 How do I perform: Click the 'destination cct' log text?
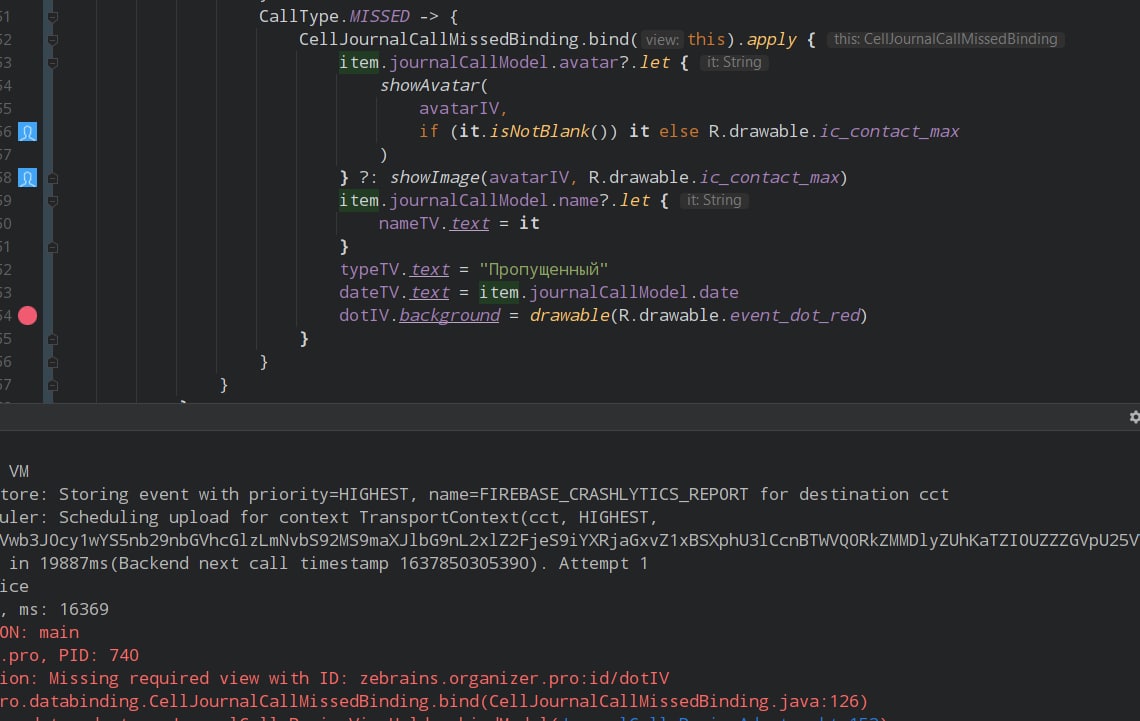pyautogui.click(x=873, y=494)
